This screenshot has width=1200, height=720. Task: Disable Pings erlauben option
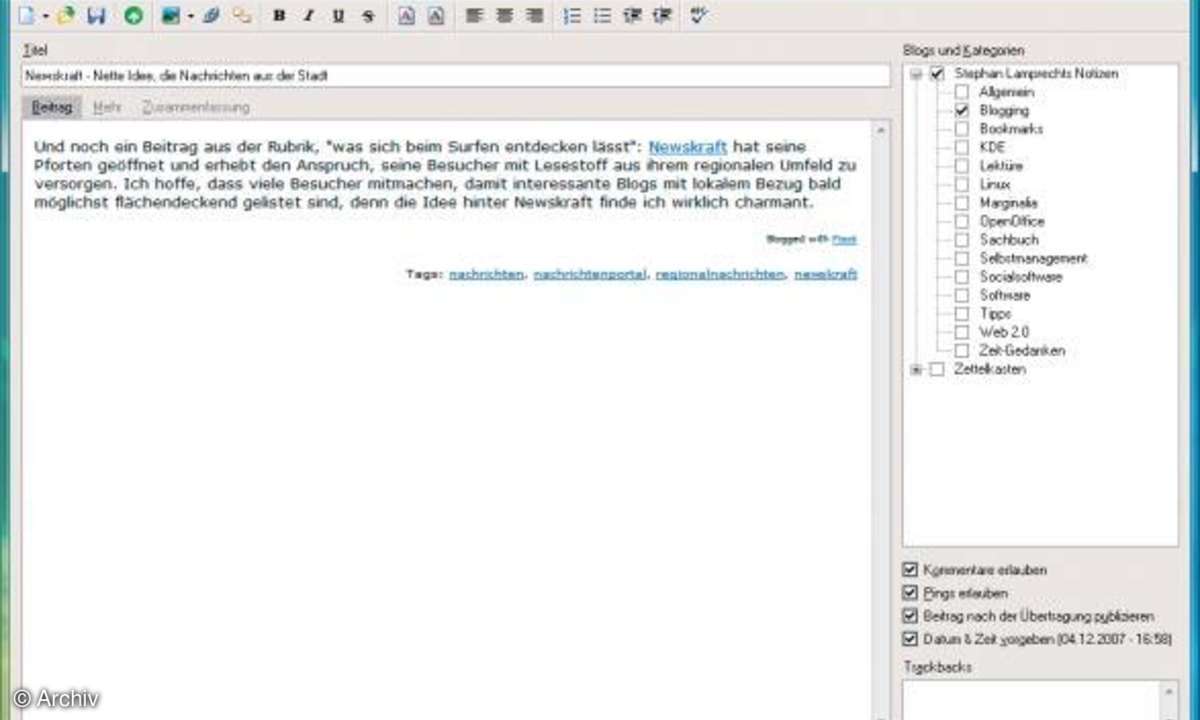tap(909, 593)
